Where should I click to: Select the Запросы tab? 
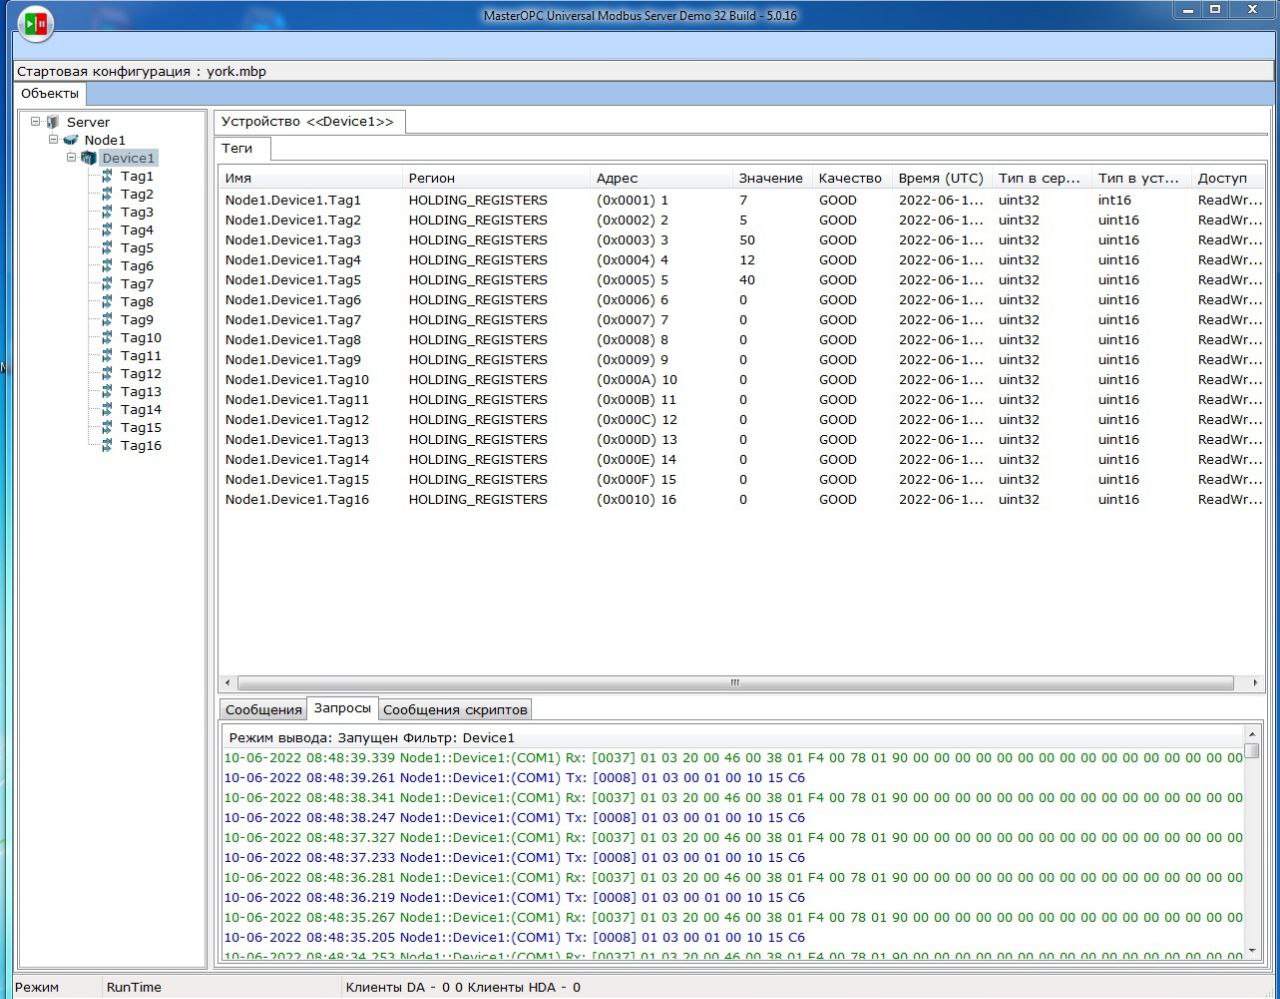coord(342,707)
